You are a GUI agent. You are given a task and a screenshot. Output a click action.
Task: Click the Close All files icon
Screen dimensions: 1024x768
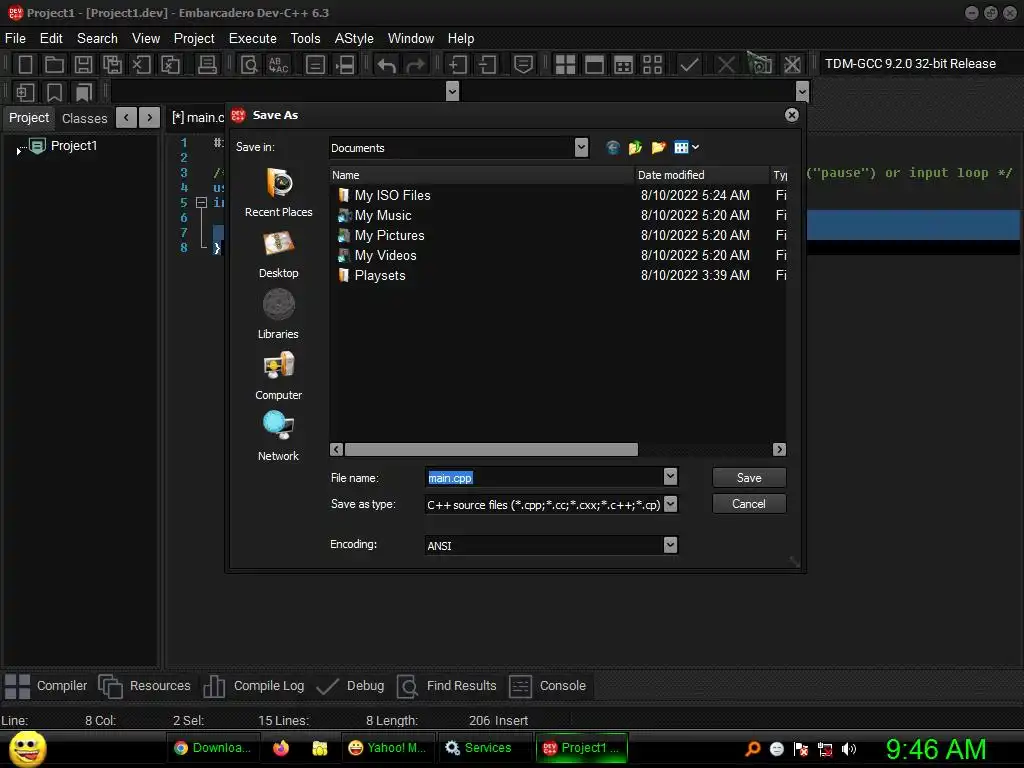170,64
